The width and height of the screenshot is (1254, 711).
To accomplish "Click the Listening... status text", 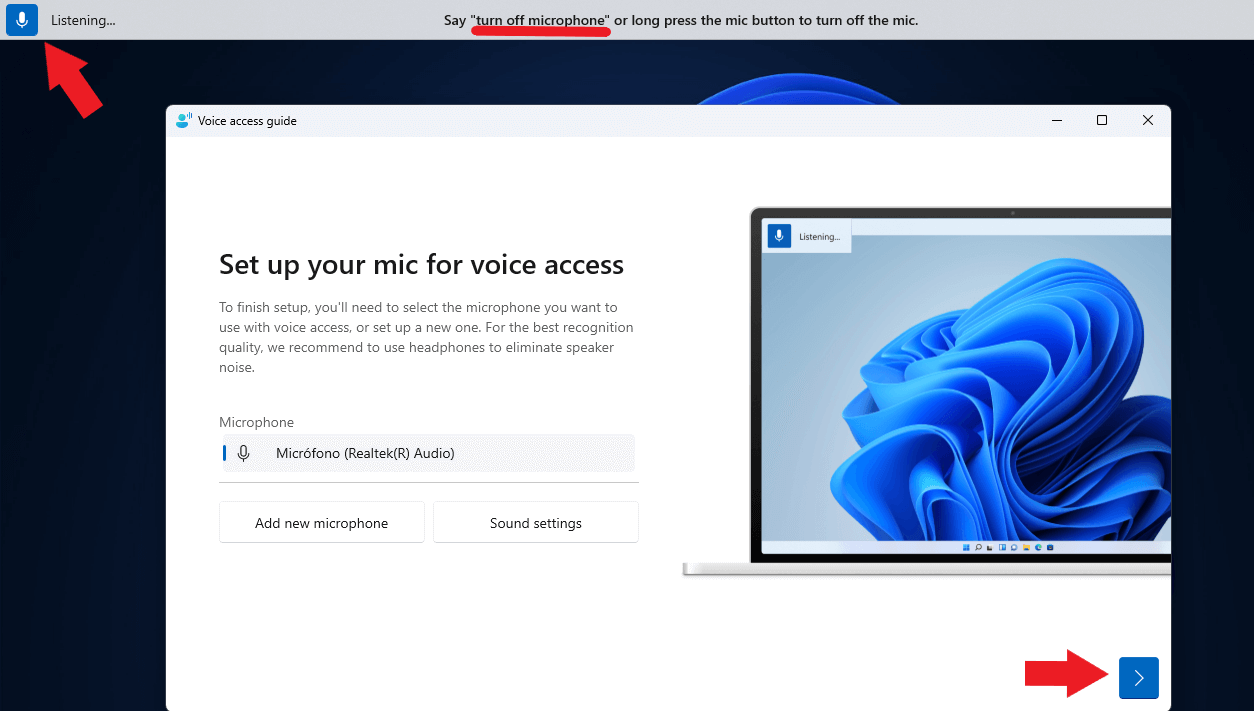I will click(x=83, y=20).
